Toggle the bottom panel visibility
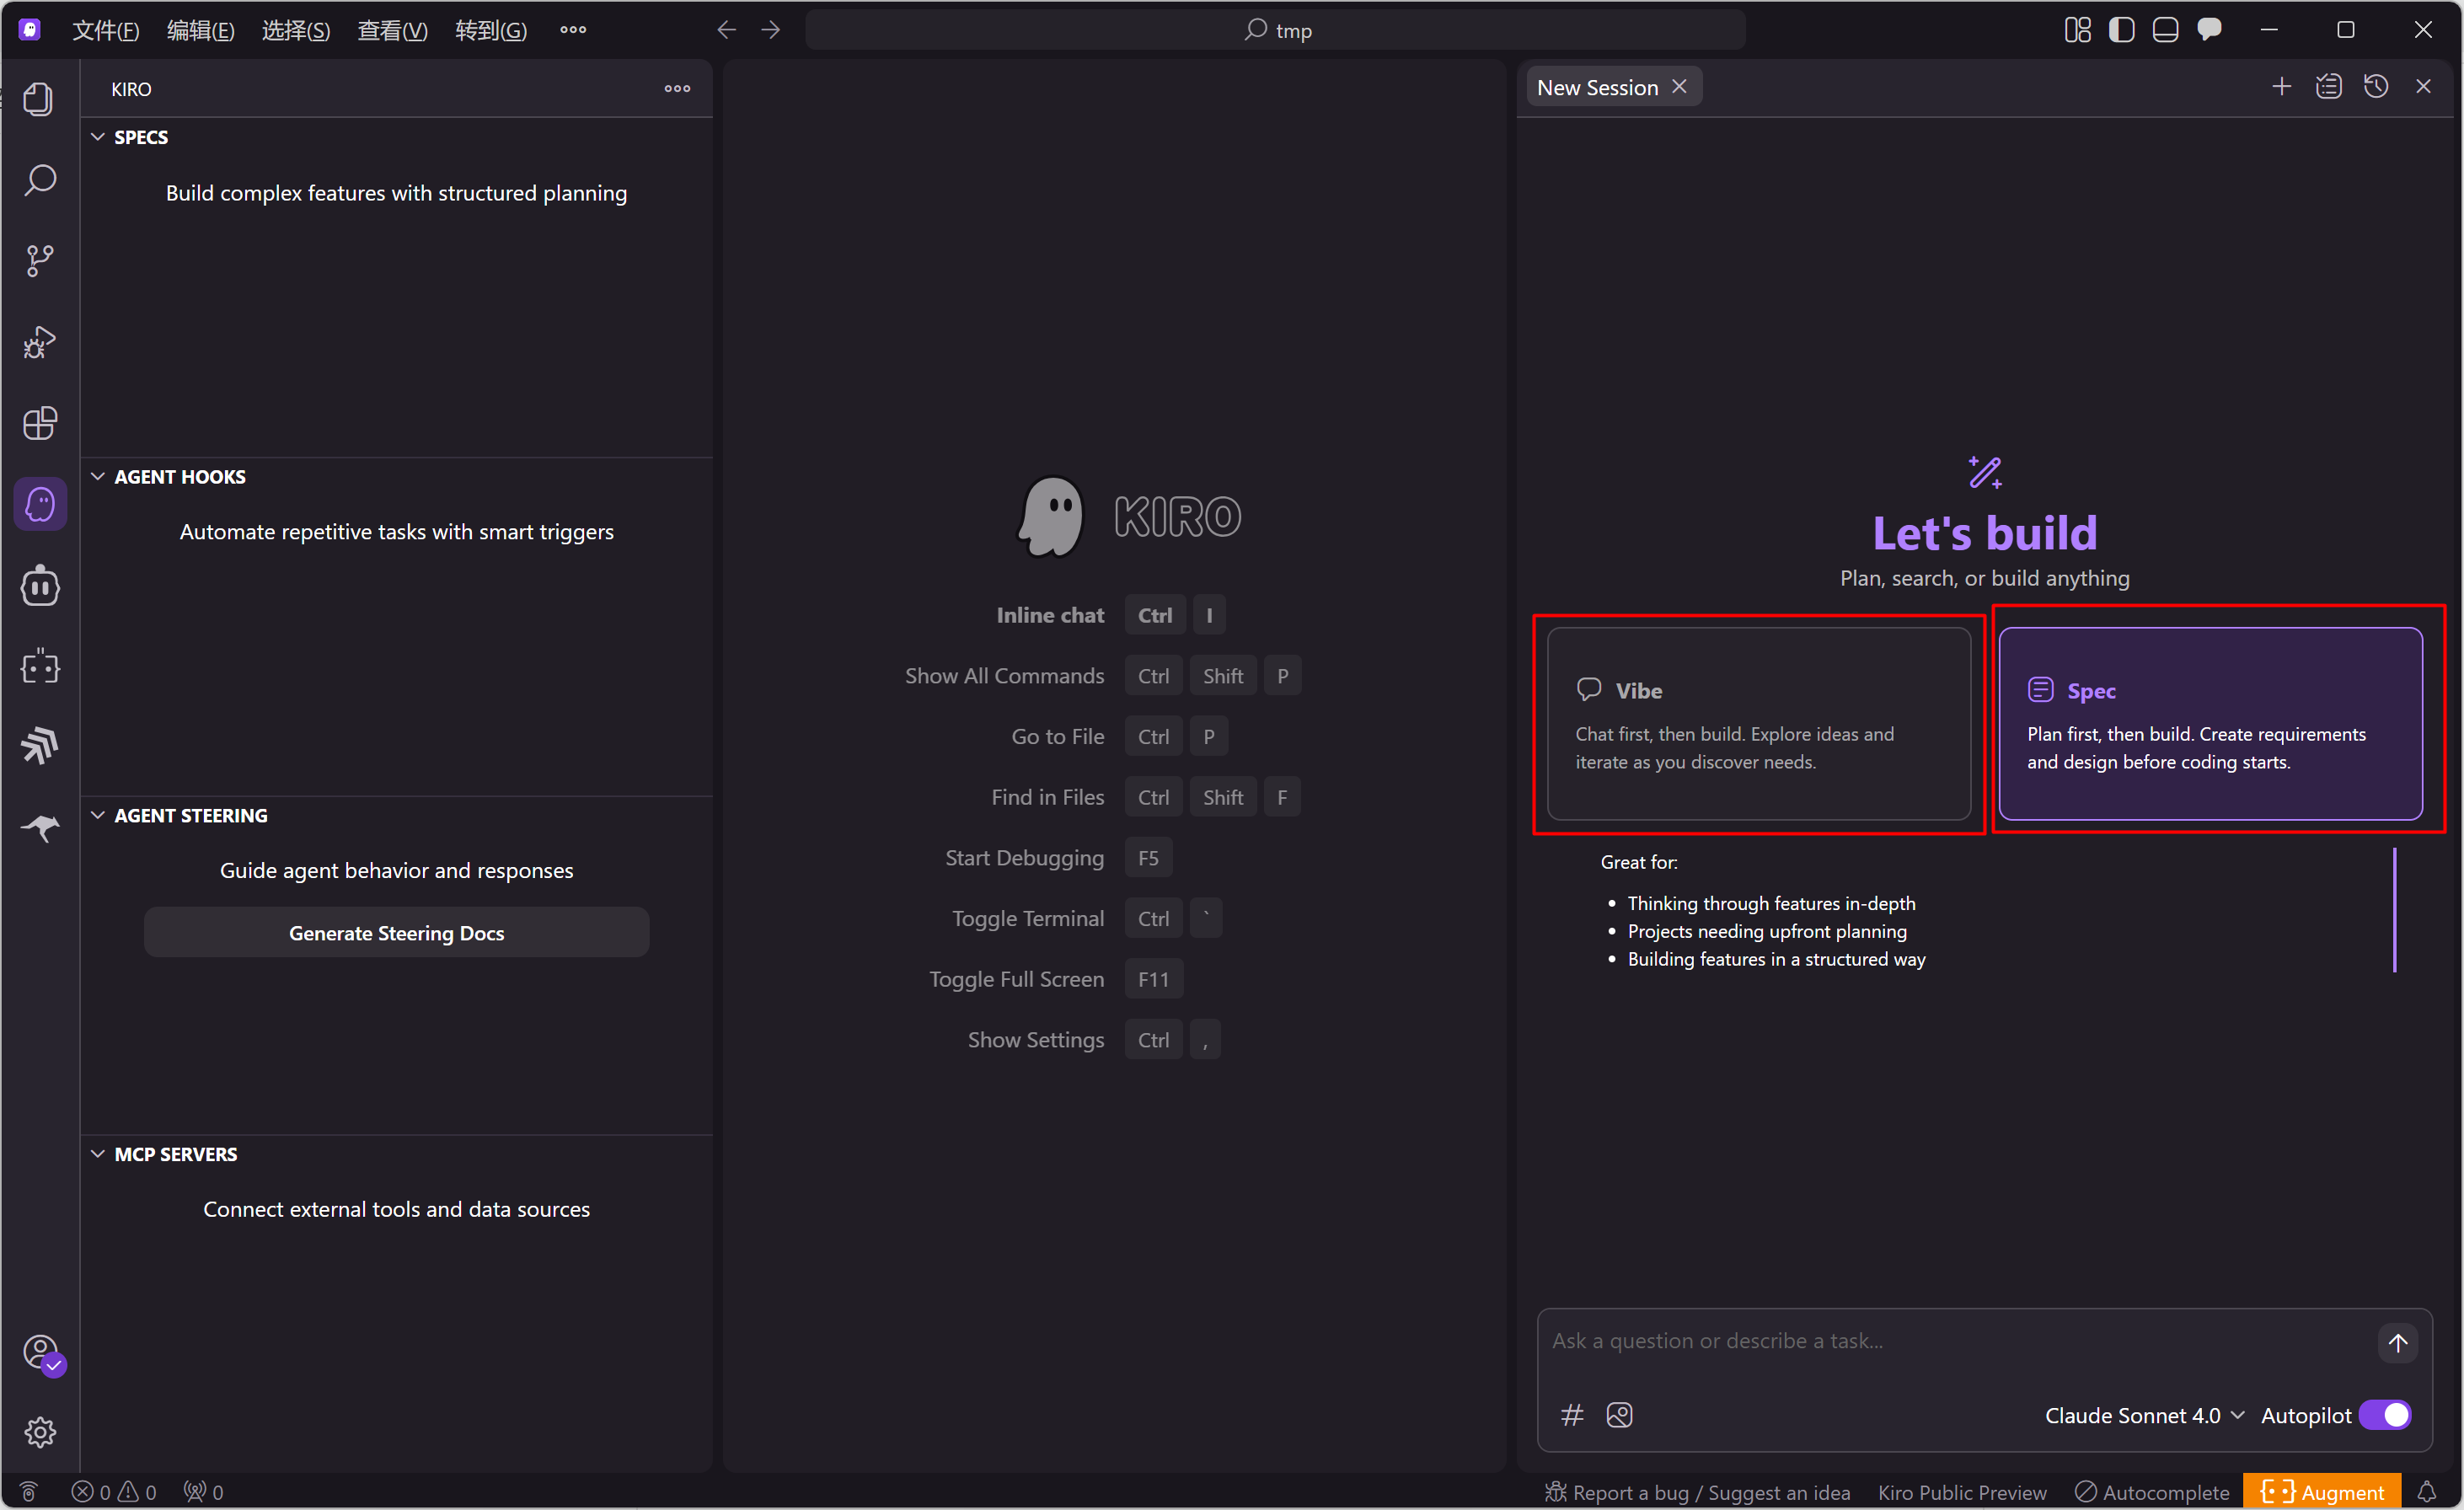Image resolution: width=2464 pixels, height=1510 pixels. pyautogui.click(x=2165, y=30)
